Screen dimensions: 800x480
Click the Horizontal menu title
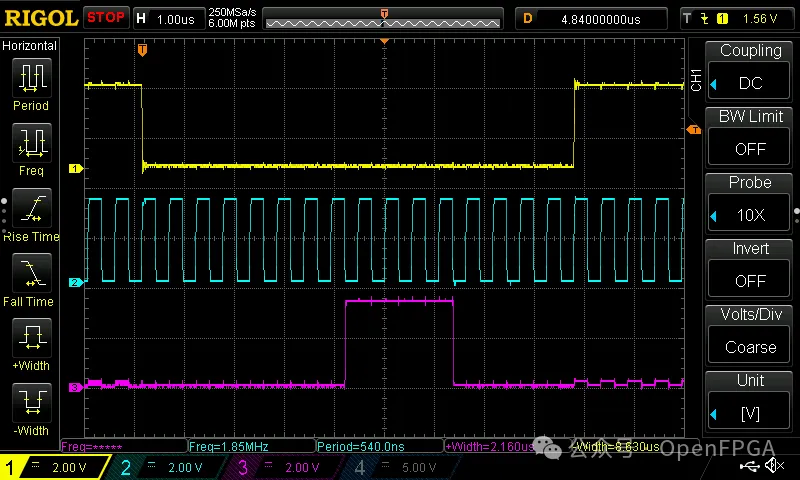30,46
